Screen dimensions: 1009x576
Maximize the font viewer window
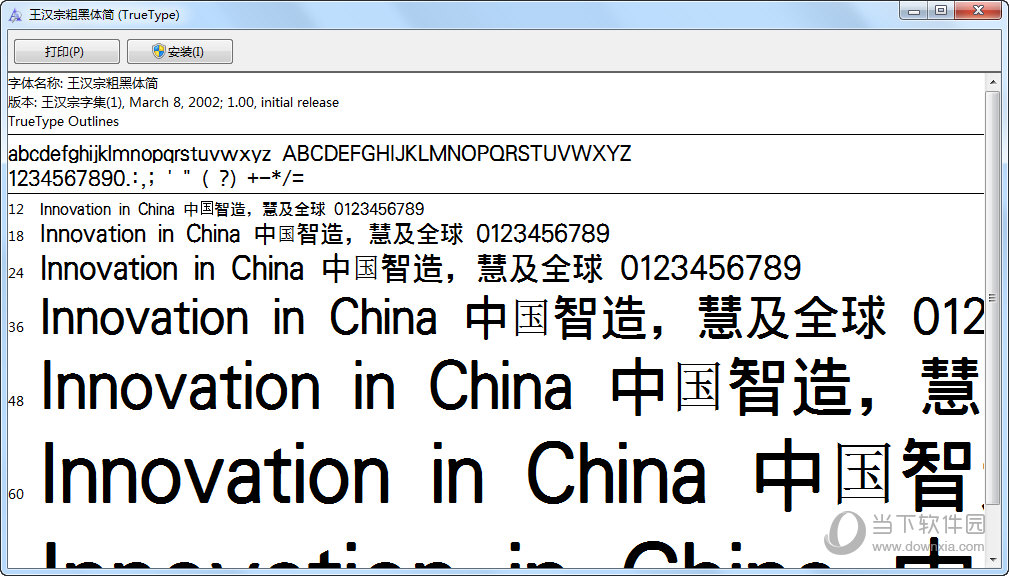click(x=941, y=10)
